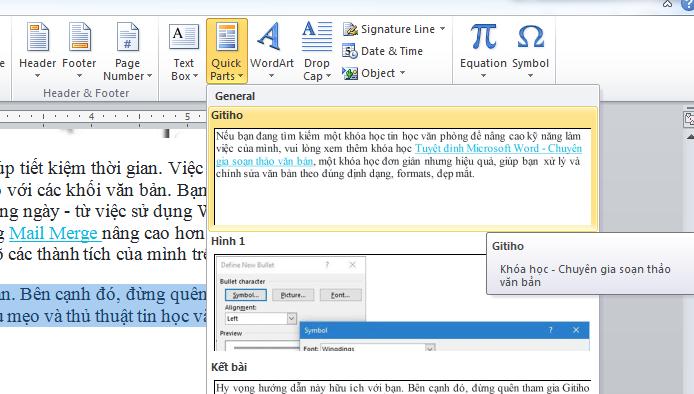Select the Kết bài quick part preview
Image resolution: width=694 pixels, height=394 pixels.
[x=402, y=387]
